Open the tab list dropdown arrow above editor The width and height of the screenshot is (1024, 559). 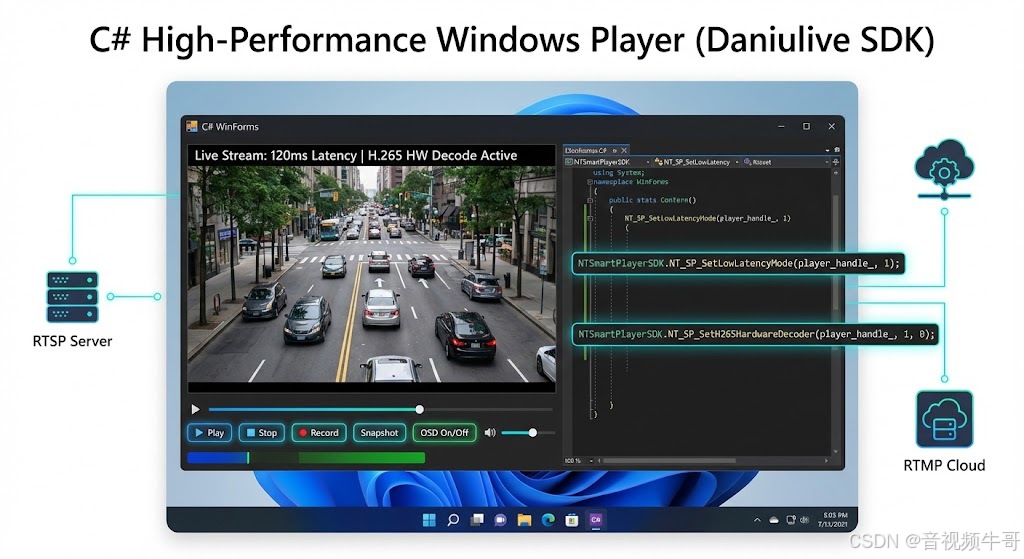click(x=827, y=151)
